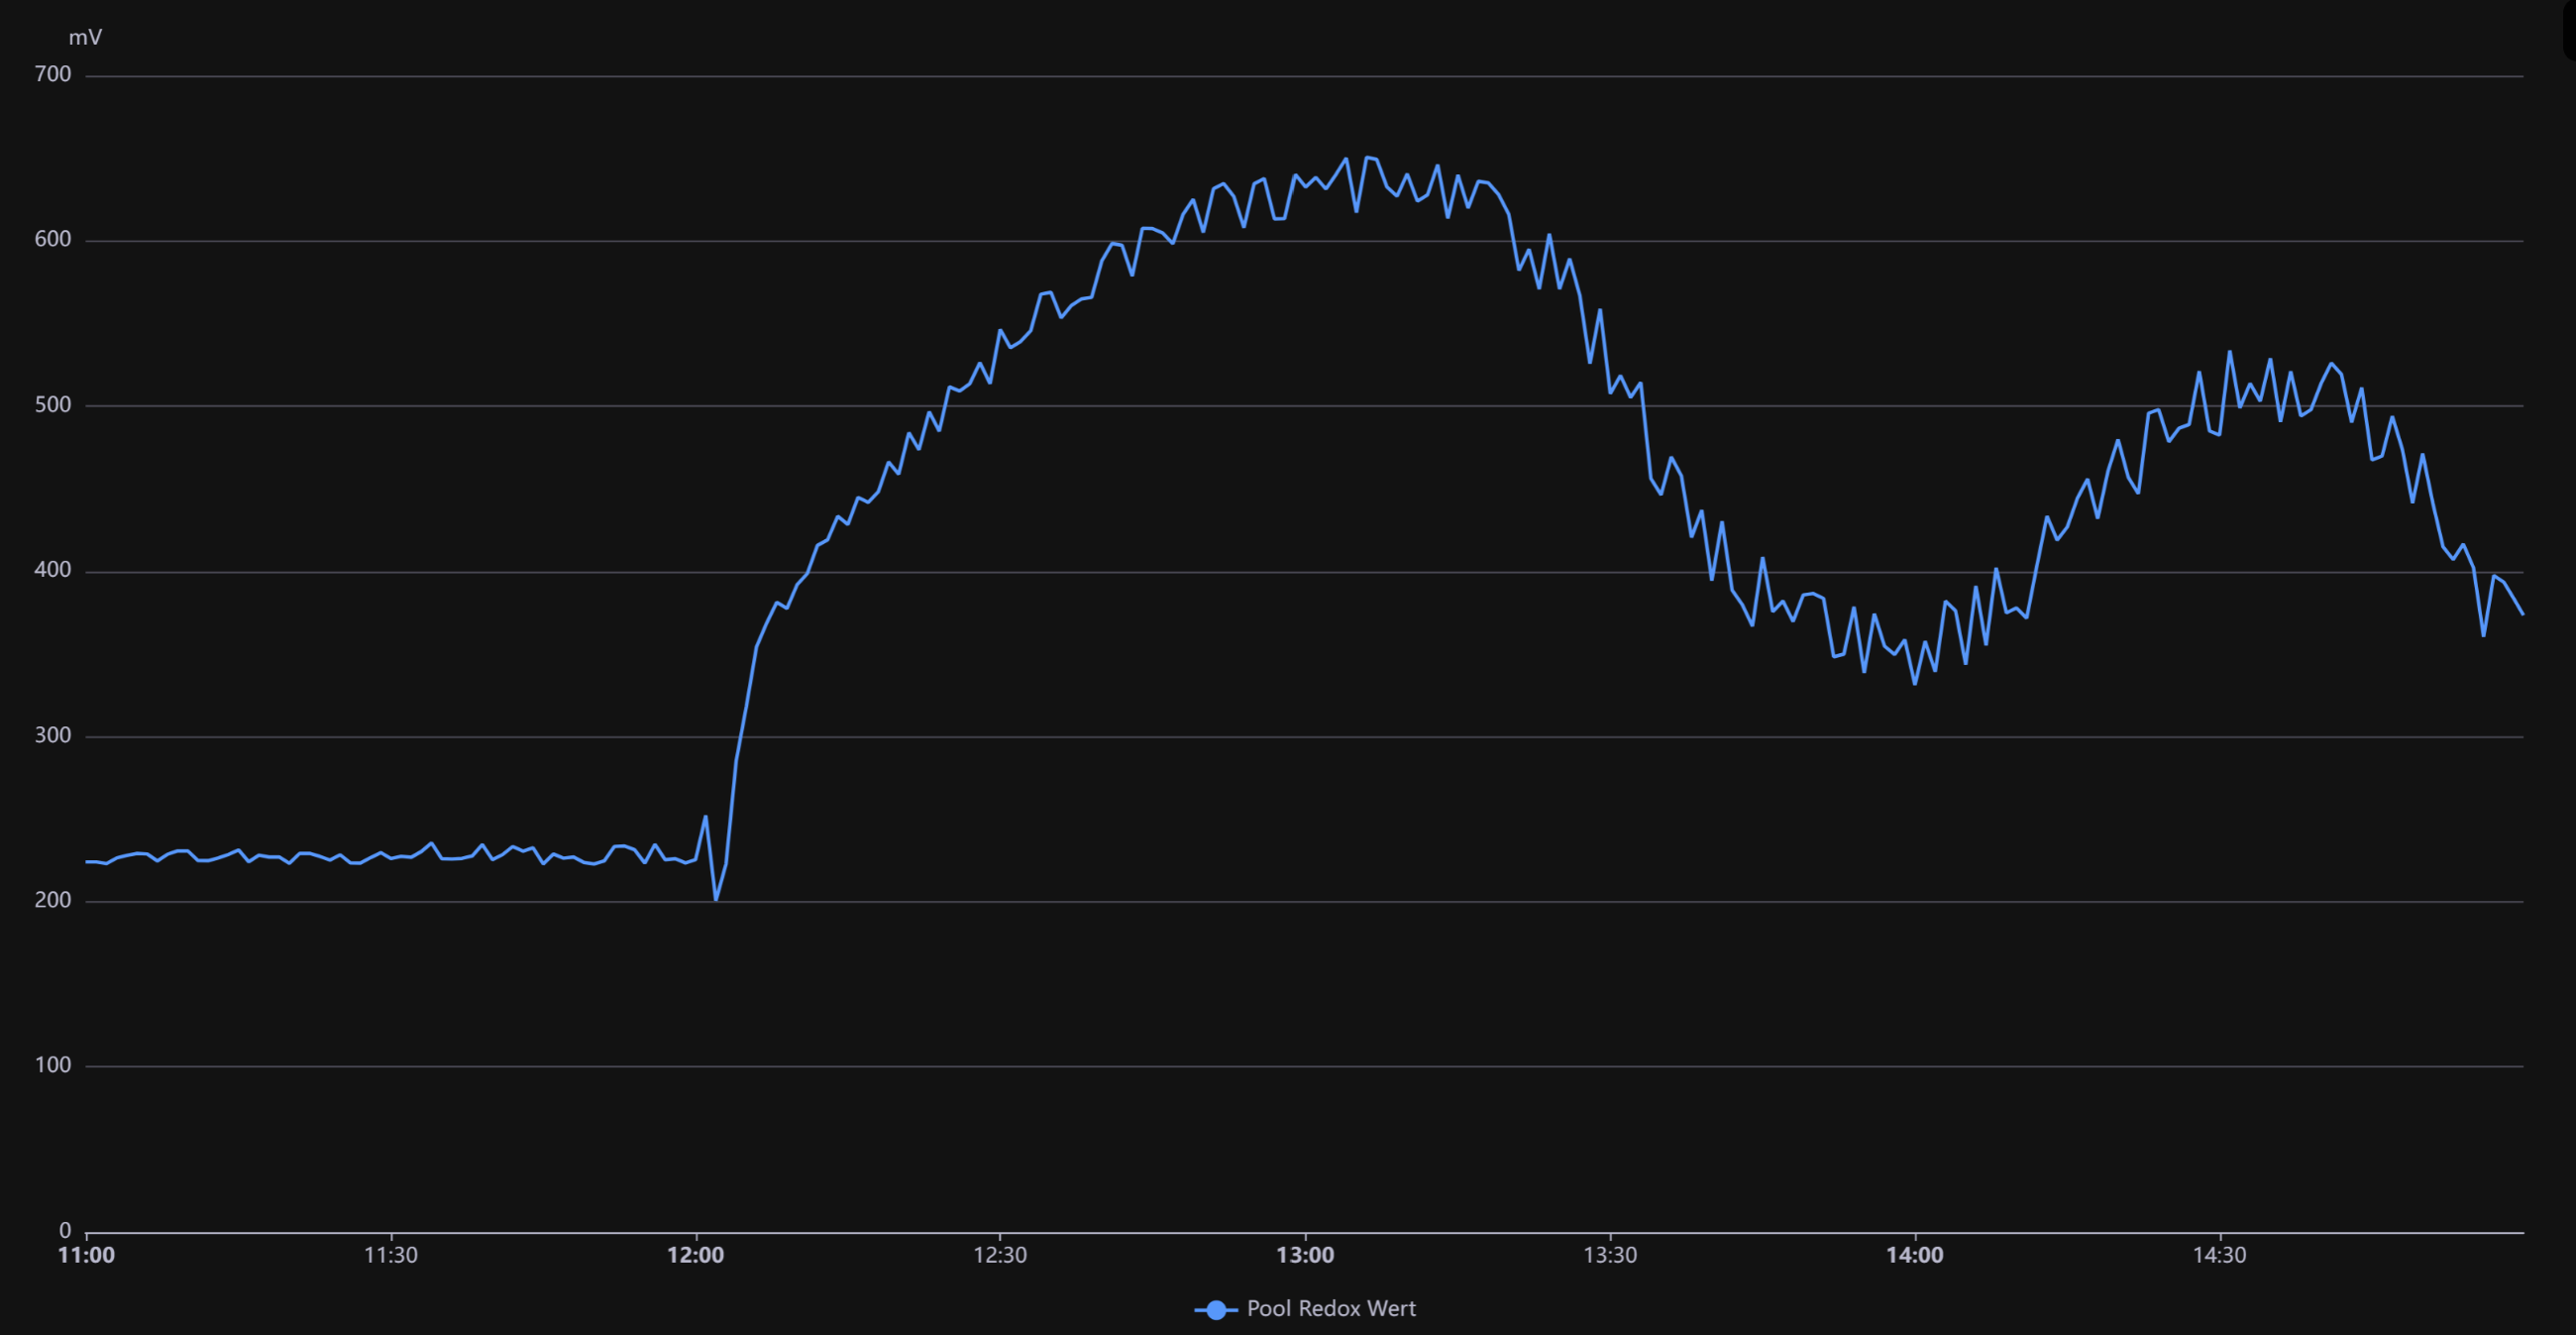2576x1335 pixels.
Task: Click the 11:00 time axis label
Action: [x=86, y=1255]
